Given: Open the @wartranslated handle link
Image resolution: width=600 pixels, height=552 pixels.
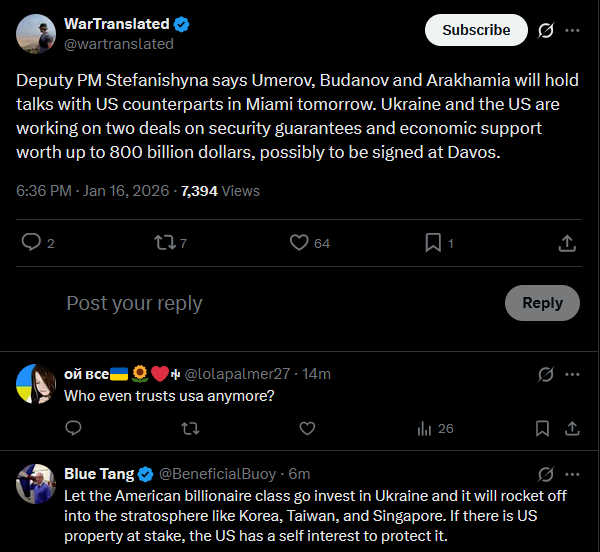Looking at the screenshot, I should click(x=118, y=44).
